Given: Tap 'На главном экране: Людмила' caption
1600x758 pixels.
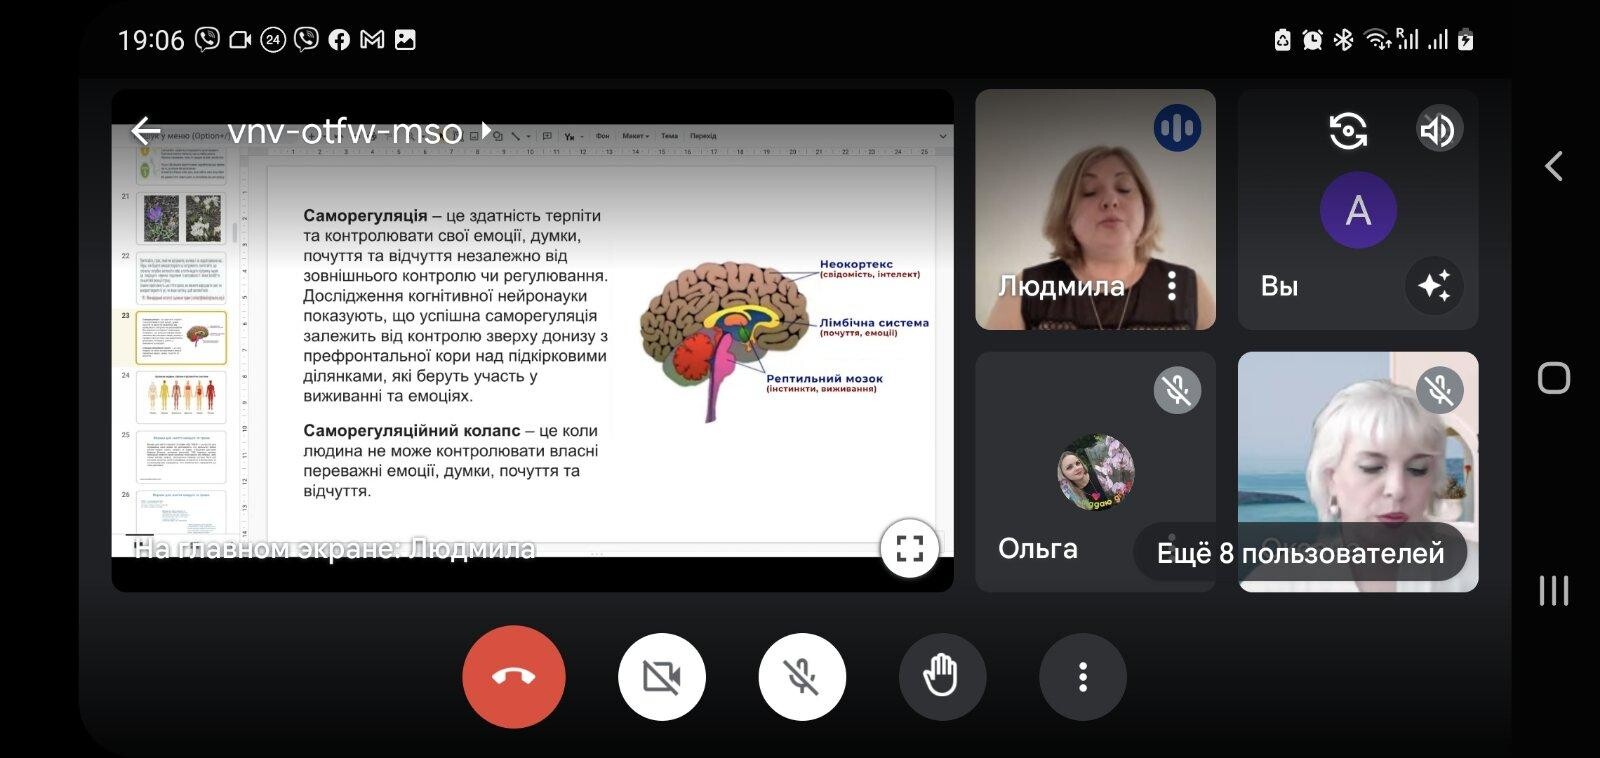Looking at the screenshot, I should pos(335,549).
